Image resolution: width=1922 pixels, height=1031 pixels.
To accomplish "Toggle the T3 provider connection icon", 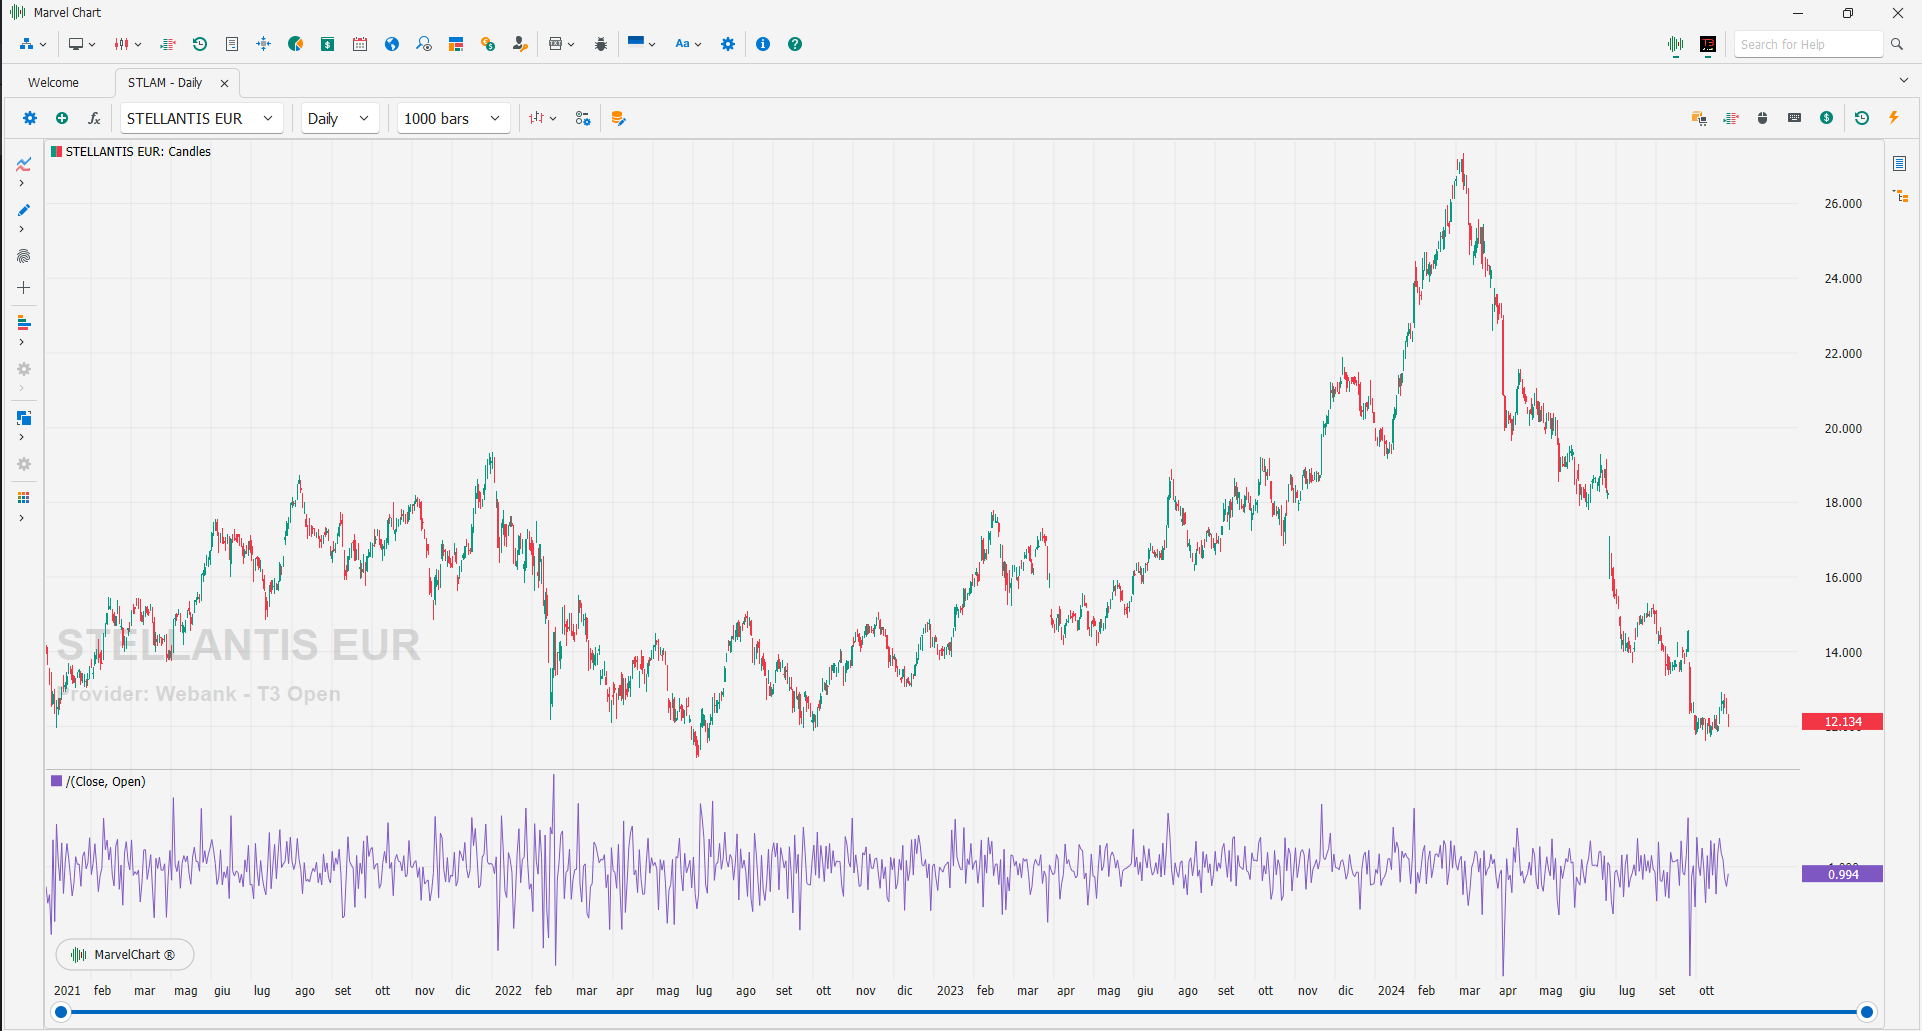I will click(1708, 45).
